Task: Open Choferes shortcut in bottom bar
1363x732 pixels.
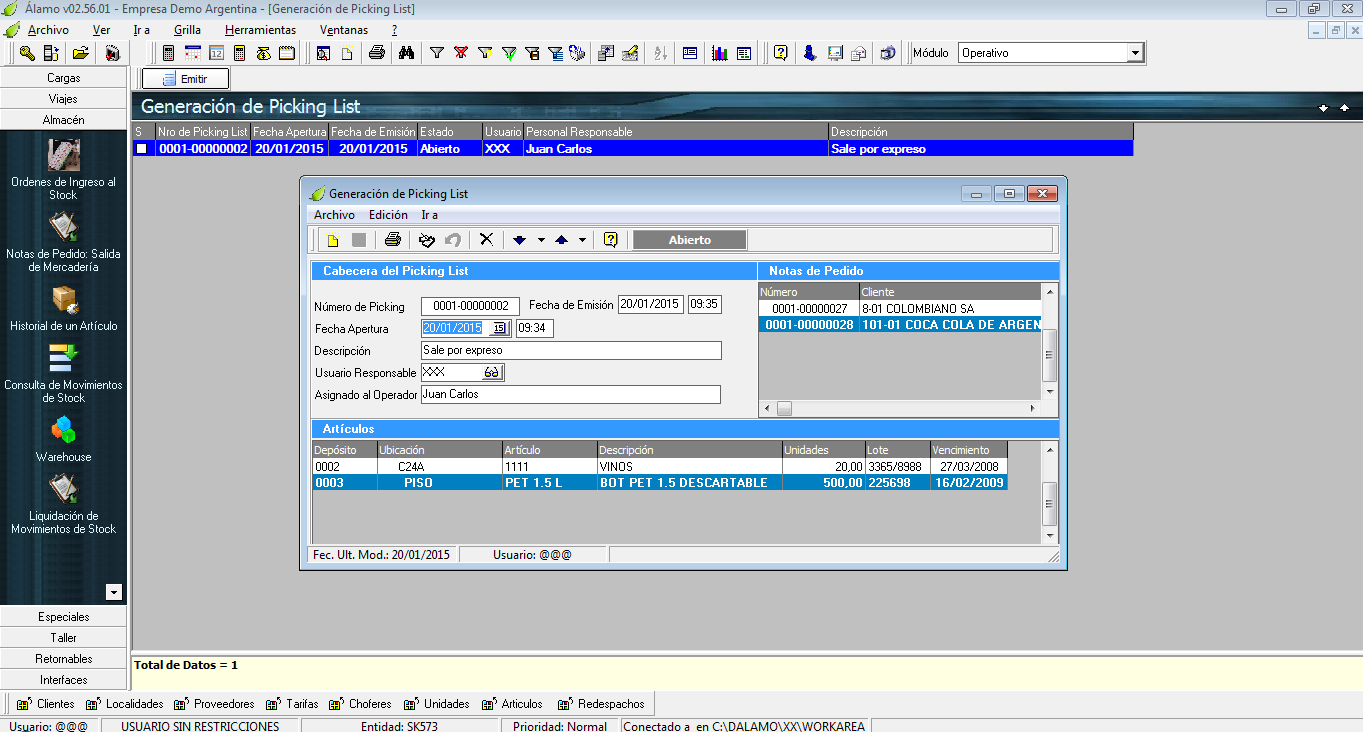Action: tap(359, 704)
